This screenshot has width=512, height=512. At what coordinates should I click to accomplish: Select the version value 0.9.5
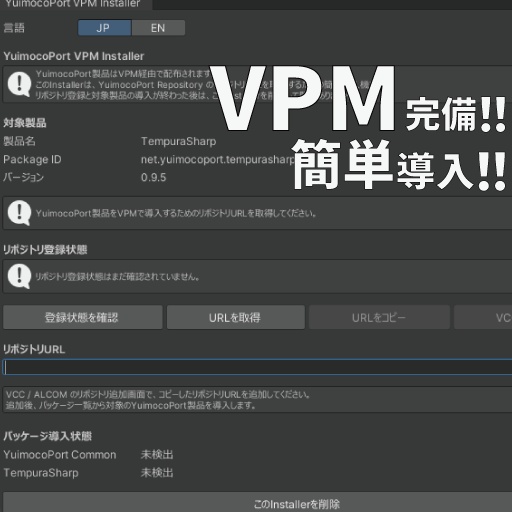[x=153, y=177]
